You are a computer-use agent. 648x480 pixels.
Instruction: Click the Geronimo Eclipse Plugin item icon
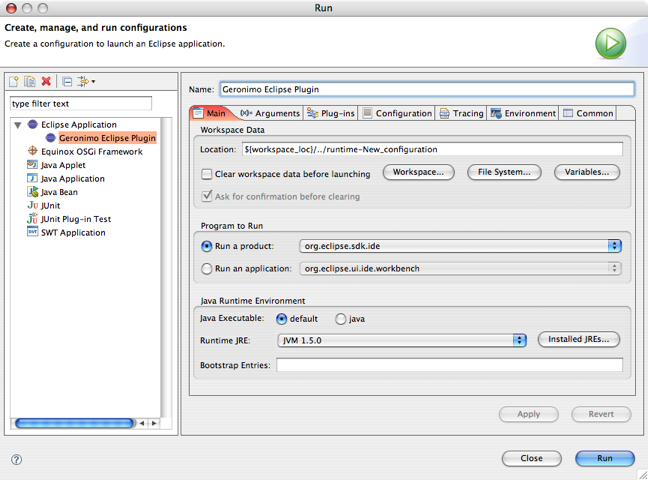(x=50, y=138)
